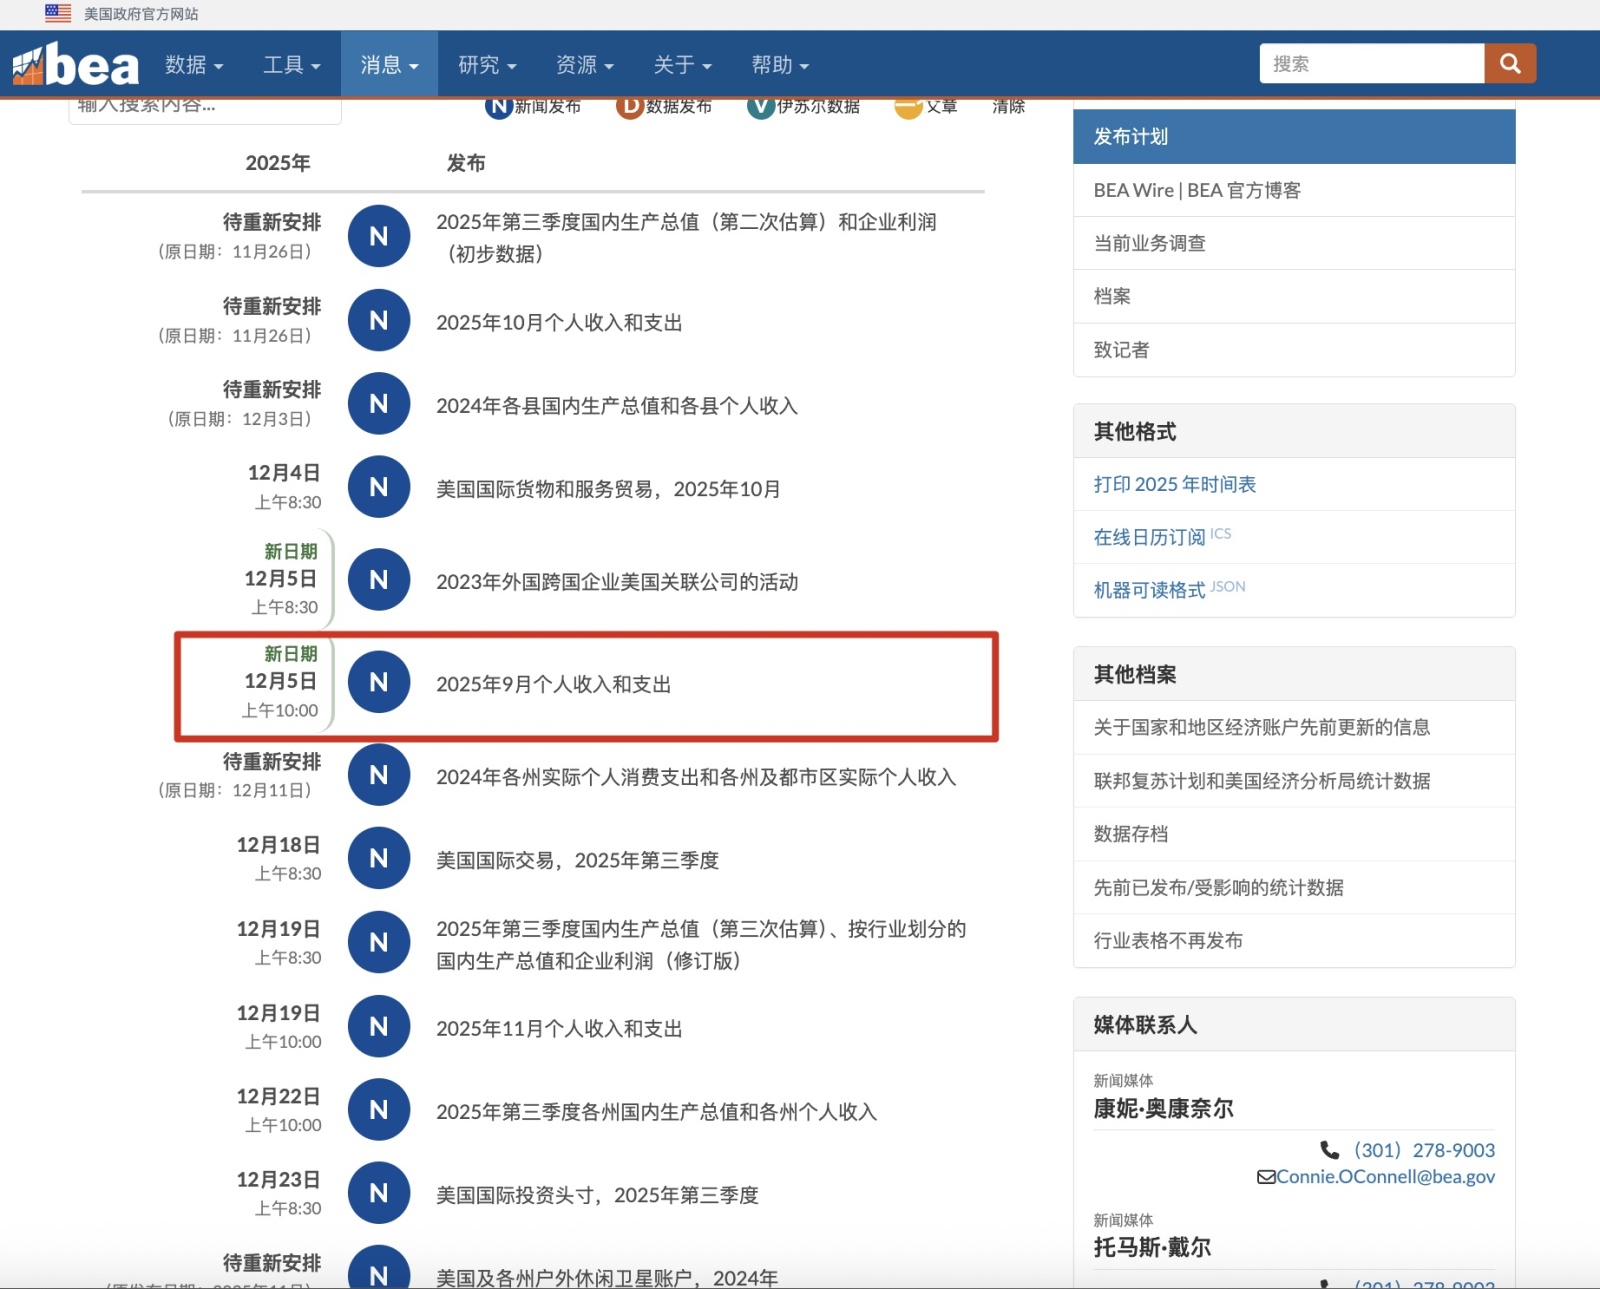1600x1289 pixels.
Task: Click N icon for 第二次估算 GDP row
Action: click(379, 236)
